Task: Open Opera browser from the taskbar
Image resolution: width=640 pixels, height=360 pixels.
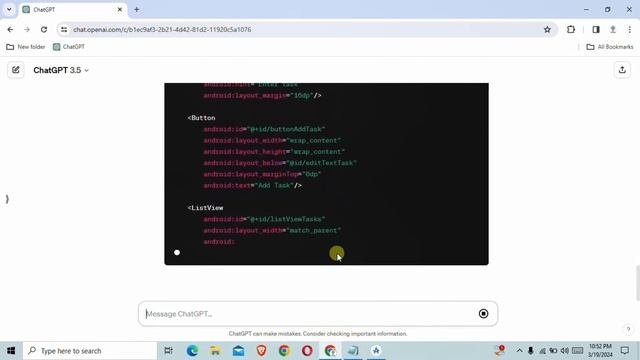Action: click(307, 351)
